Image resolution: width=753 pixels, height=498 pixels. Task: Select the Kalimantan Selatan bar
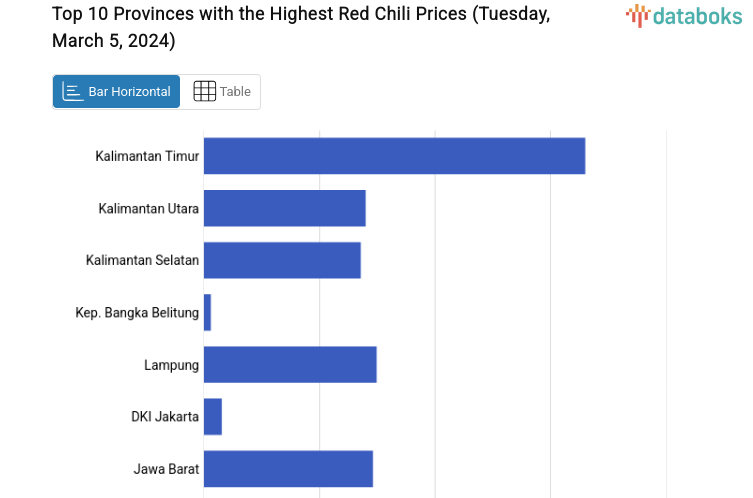[282, 260]
